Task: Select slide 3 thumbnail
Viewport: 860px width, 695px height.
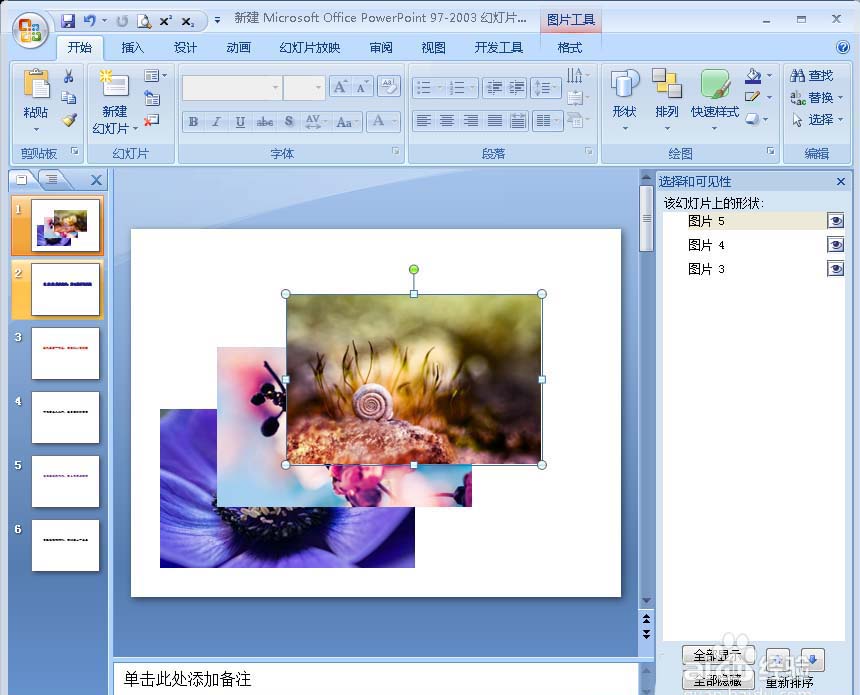Action: tap(65, 353)
